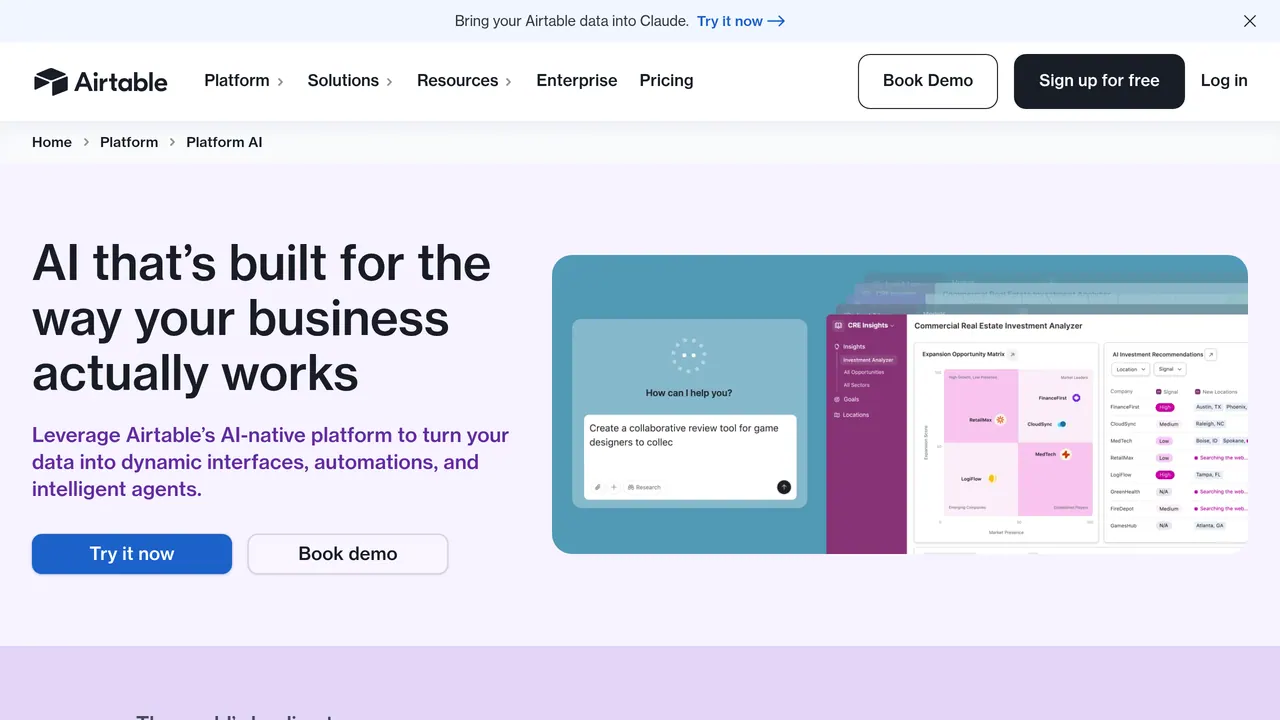Click the plus icon in prompt box
This screenshot has height=720, width=1280.
pos(614,487)
